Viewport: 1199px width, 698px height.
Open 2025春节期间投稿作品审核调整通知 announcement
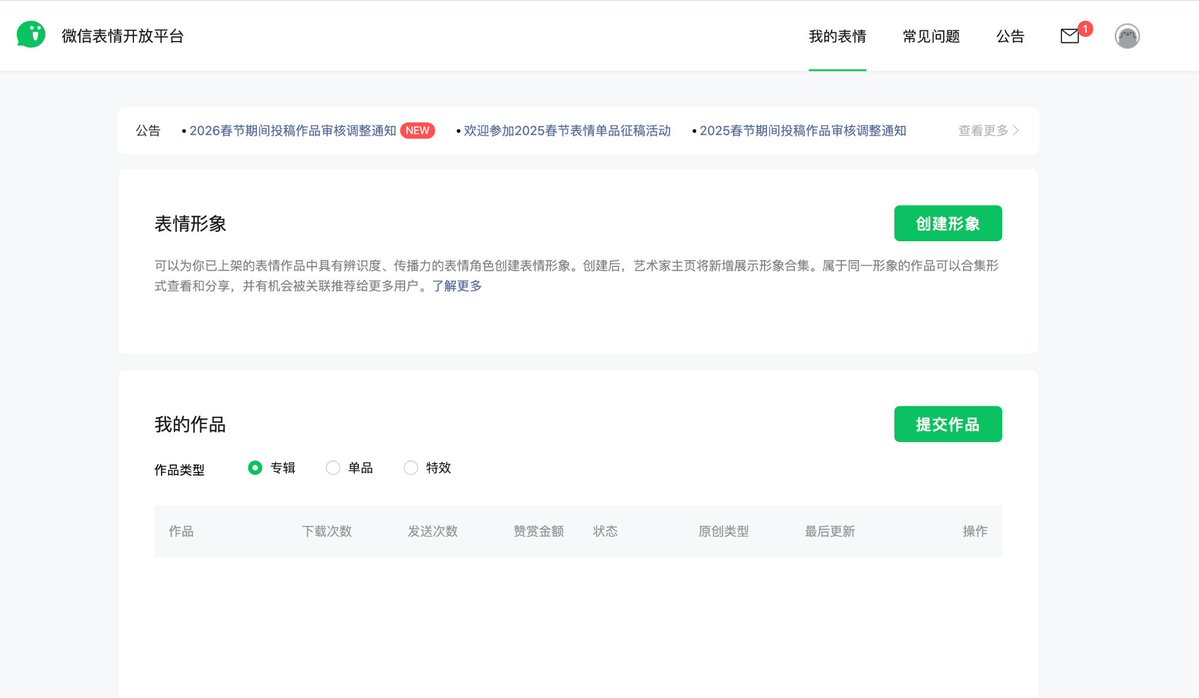point(803,131)
